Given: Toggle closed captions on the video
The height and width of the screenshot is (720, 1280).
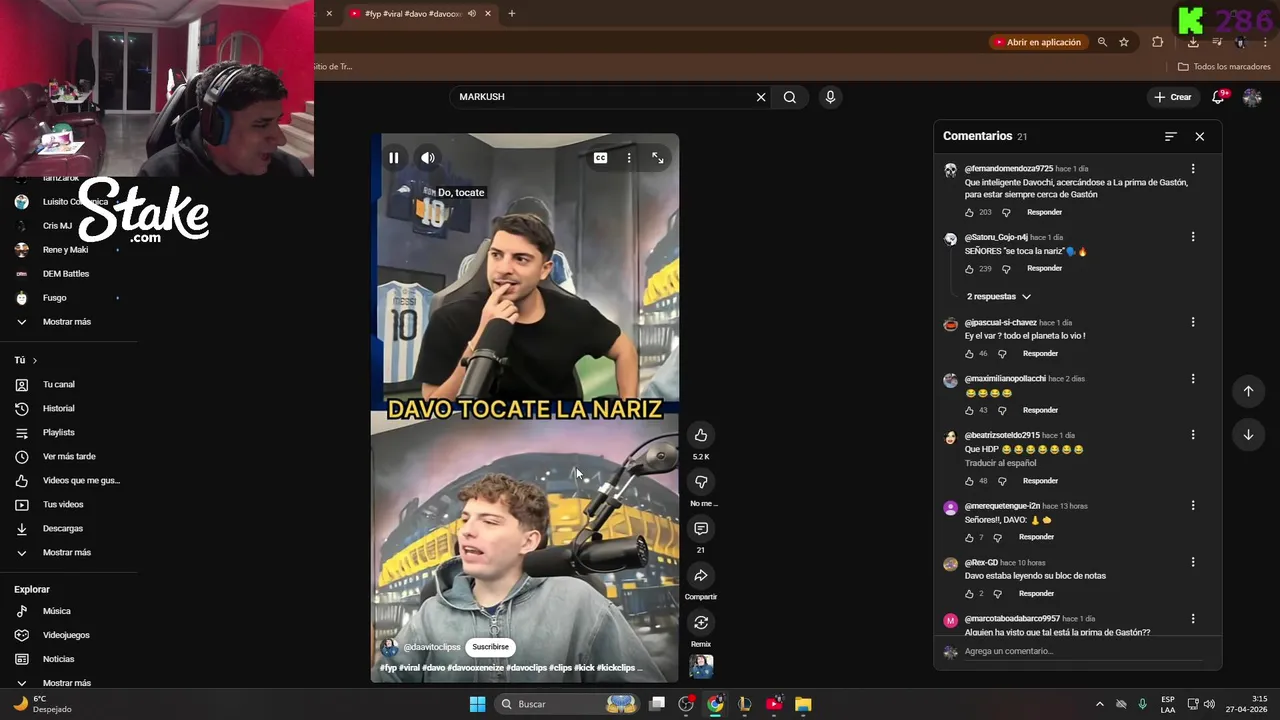Looking at the screenshot, I should [600, 158].
